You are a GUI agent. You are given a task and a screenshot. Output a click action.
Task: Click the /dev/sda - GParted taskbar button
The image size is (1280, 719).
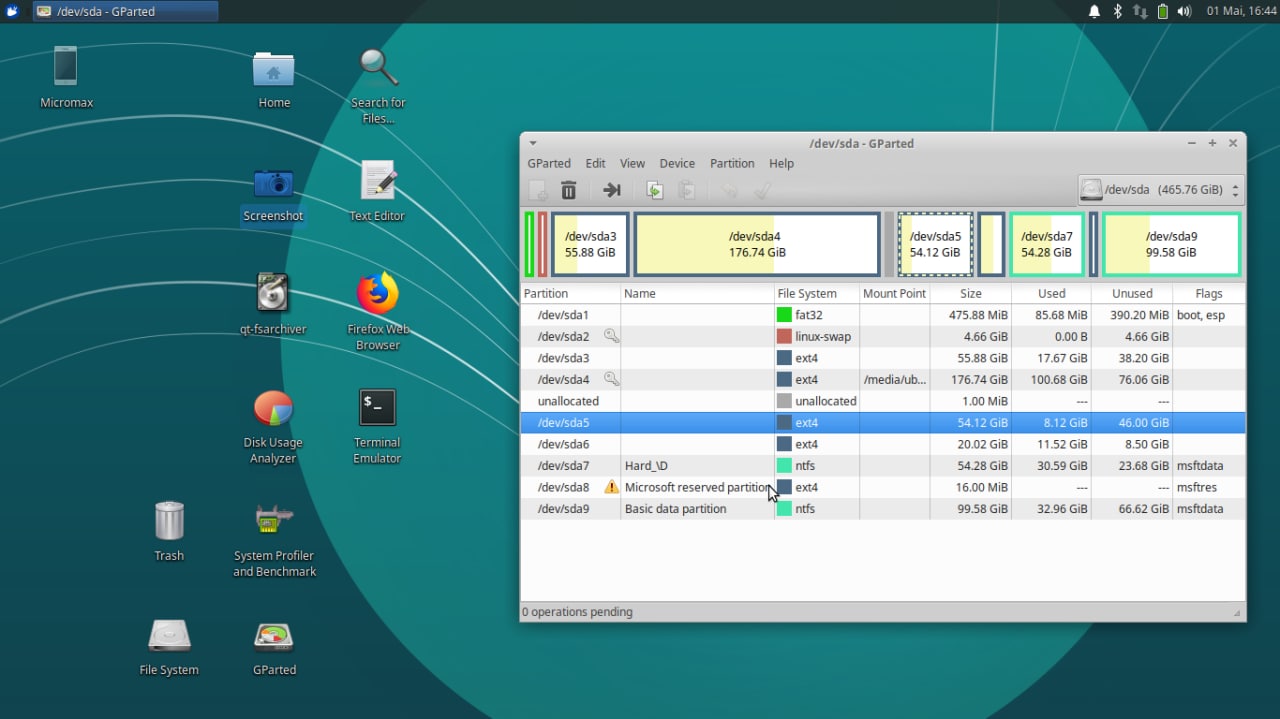point(125,12)
